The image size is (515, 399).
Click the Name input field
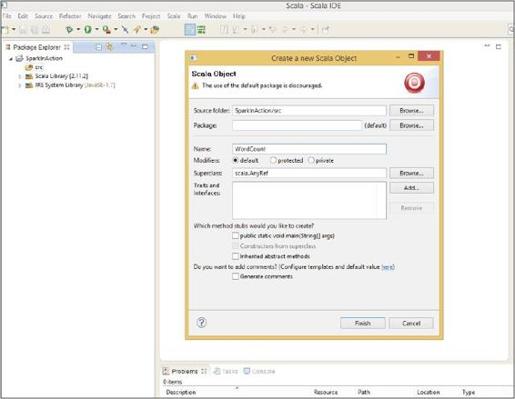click(309, 149)
